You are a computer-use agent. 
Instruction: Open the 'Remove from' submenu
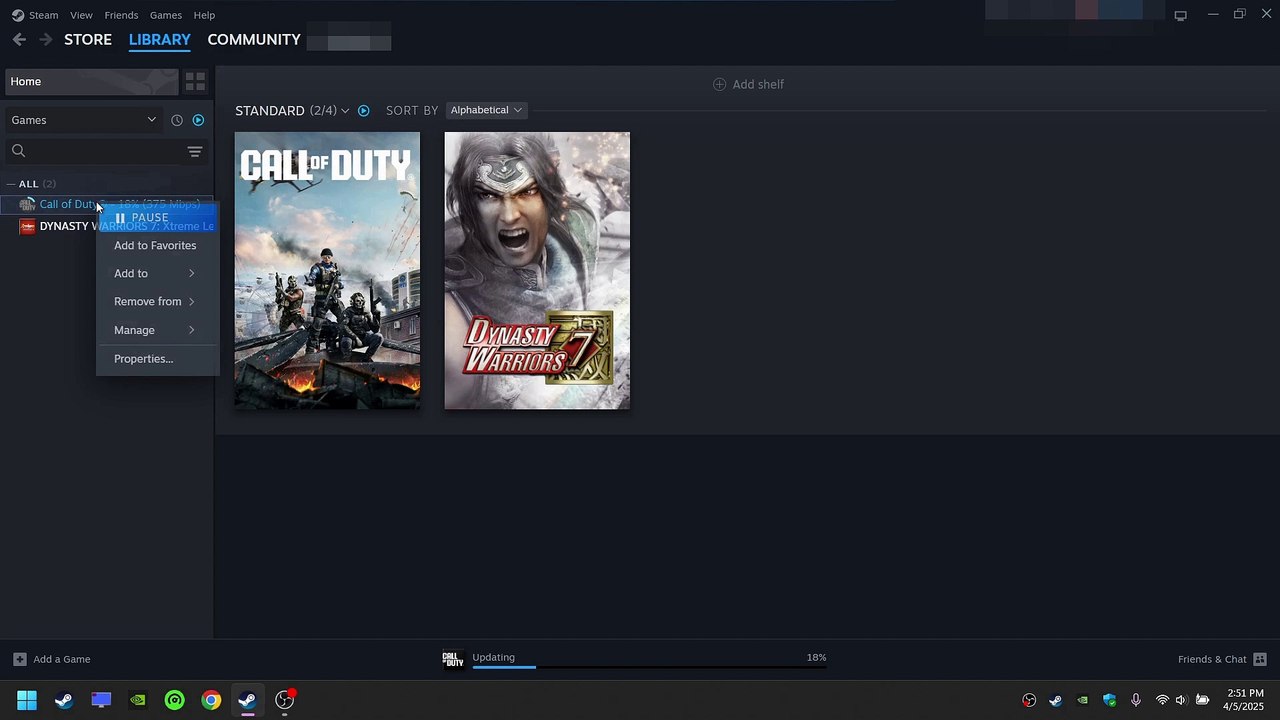pyautogui.click(x=157, y=301)
